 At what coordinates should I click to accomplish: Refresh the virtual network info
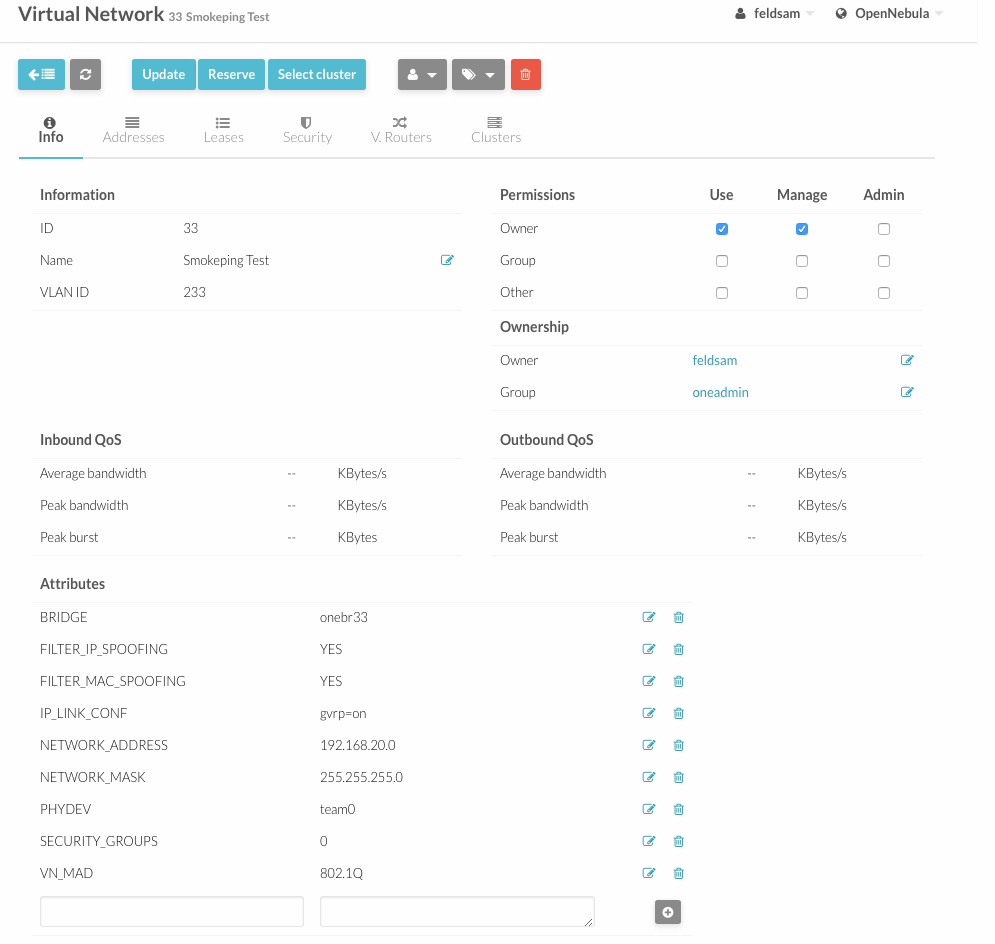click(85, 74)
